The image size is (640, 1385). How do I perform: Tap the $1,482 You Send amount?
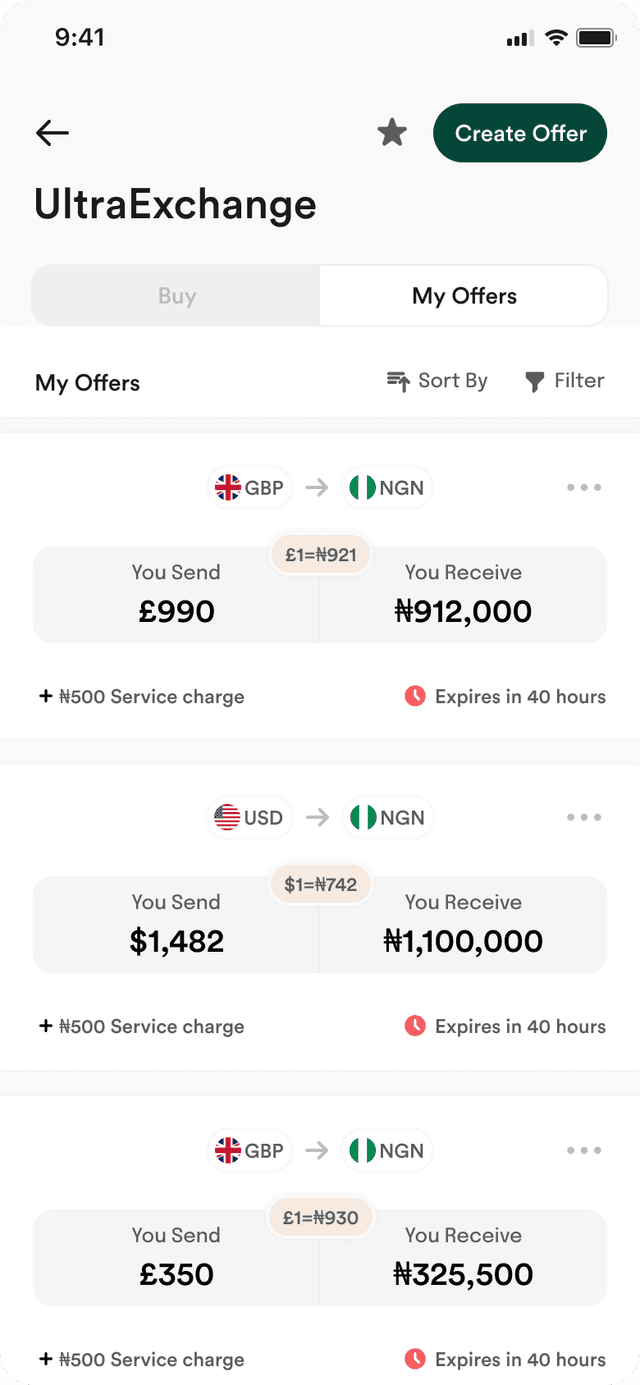click(x=177, y=941)
